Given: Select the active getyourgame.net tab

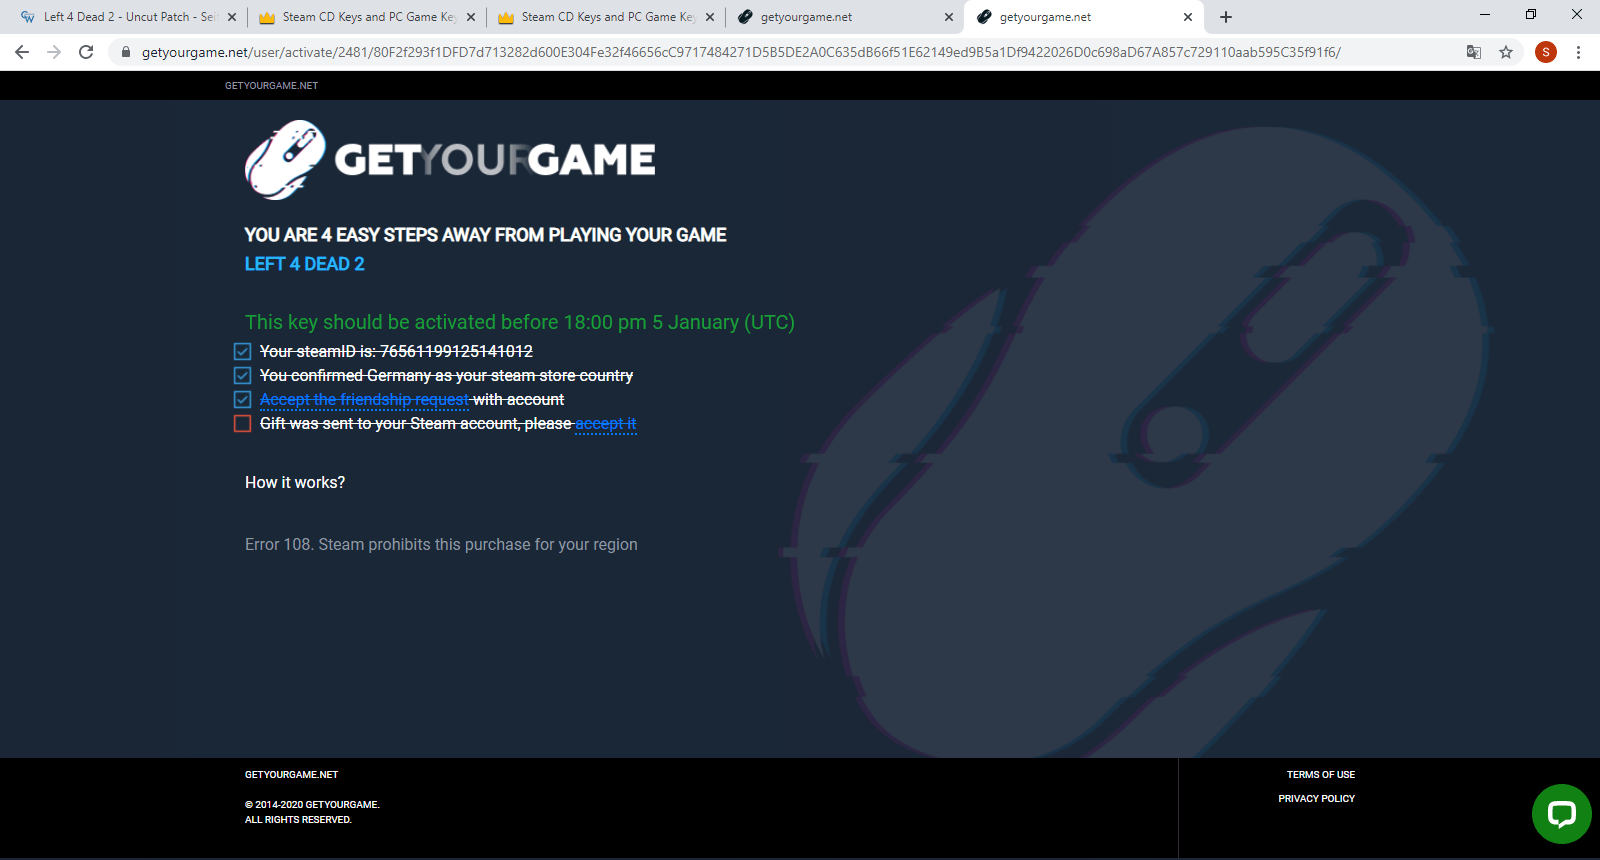Looking at the screenshot, I should coord(1083,17).
